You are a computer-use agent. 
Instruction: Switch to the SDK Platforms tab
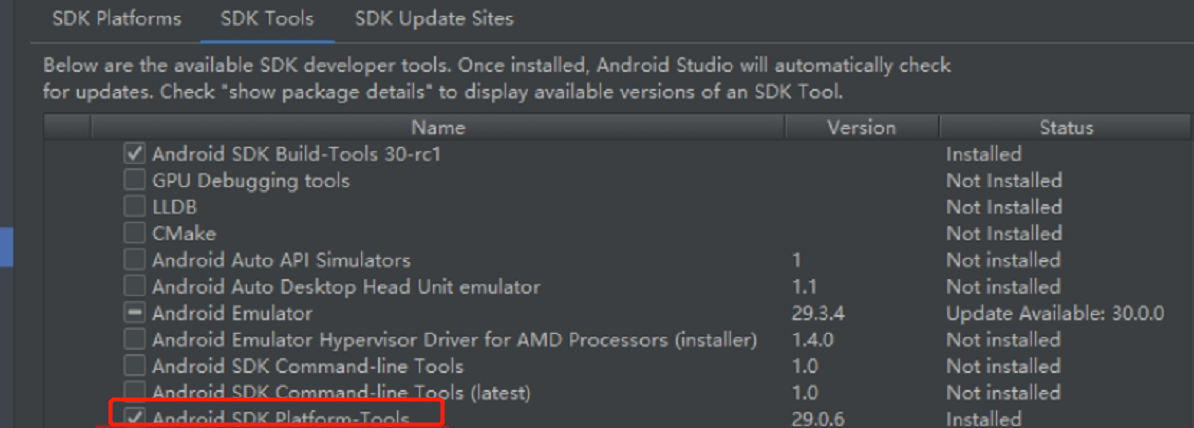117,19
